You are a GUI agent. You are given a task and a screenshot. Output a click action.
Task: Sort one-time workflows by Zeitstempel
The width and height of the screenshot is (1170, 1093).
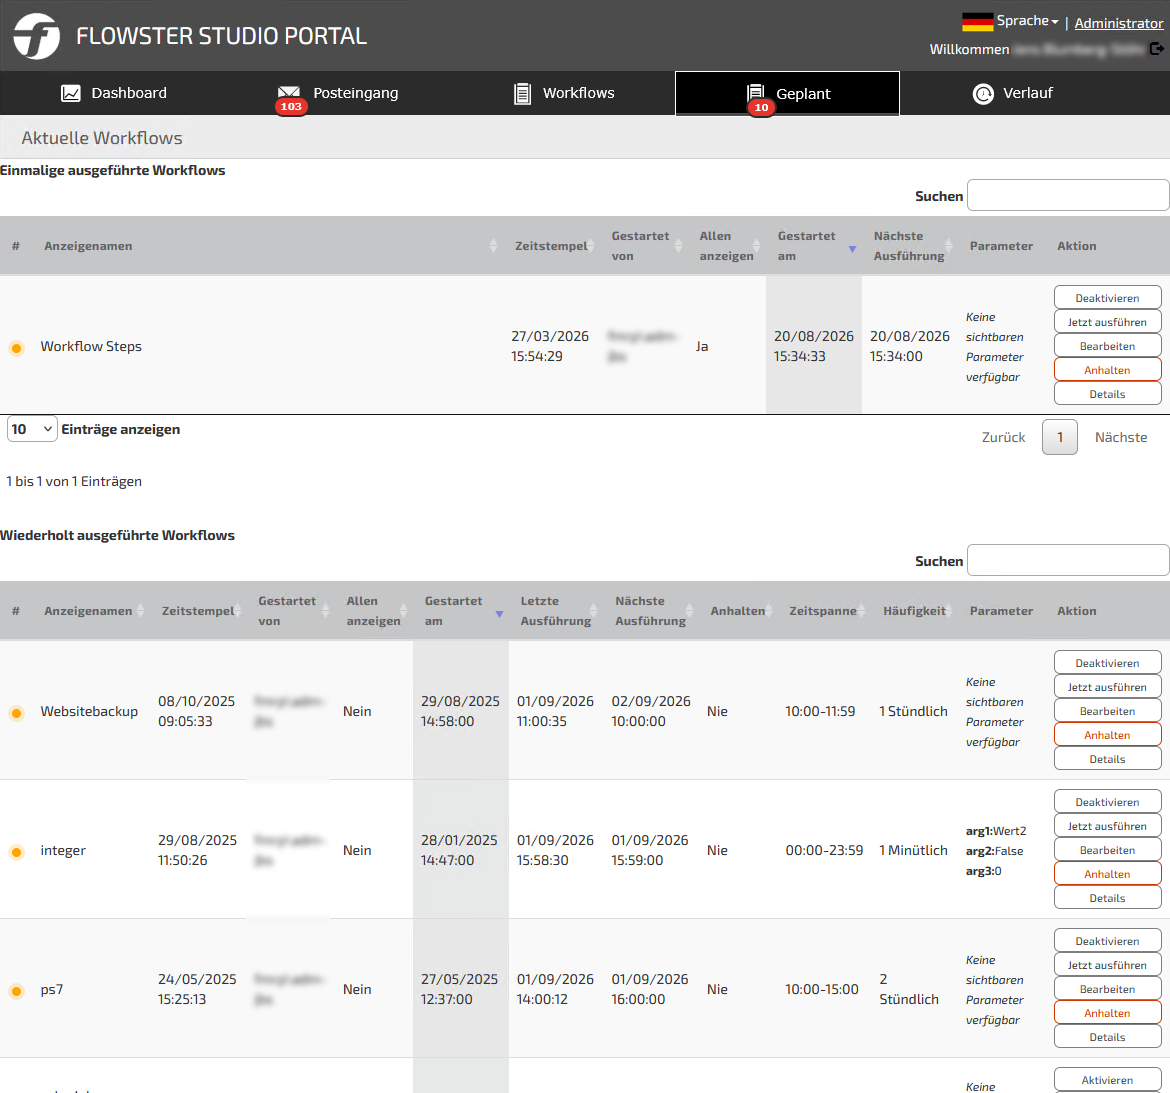coord(551,245)
